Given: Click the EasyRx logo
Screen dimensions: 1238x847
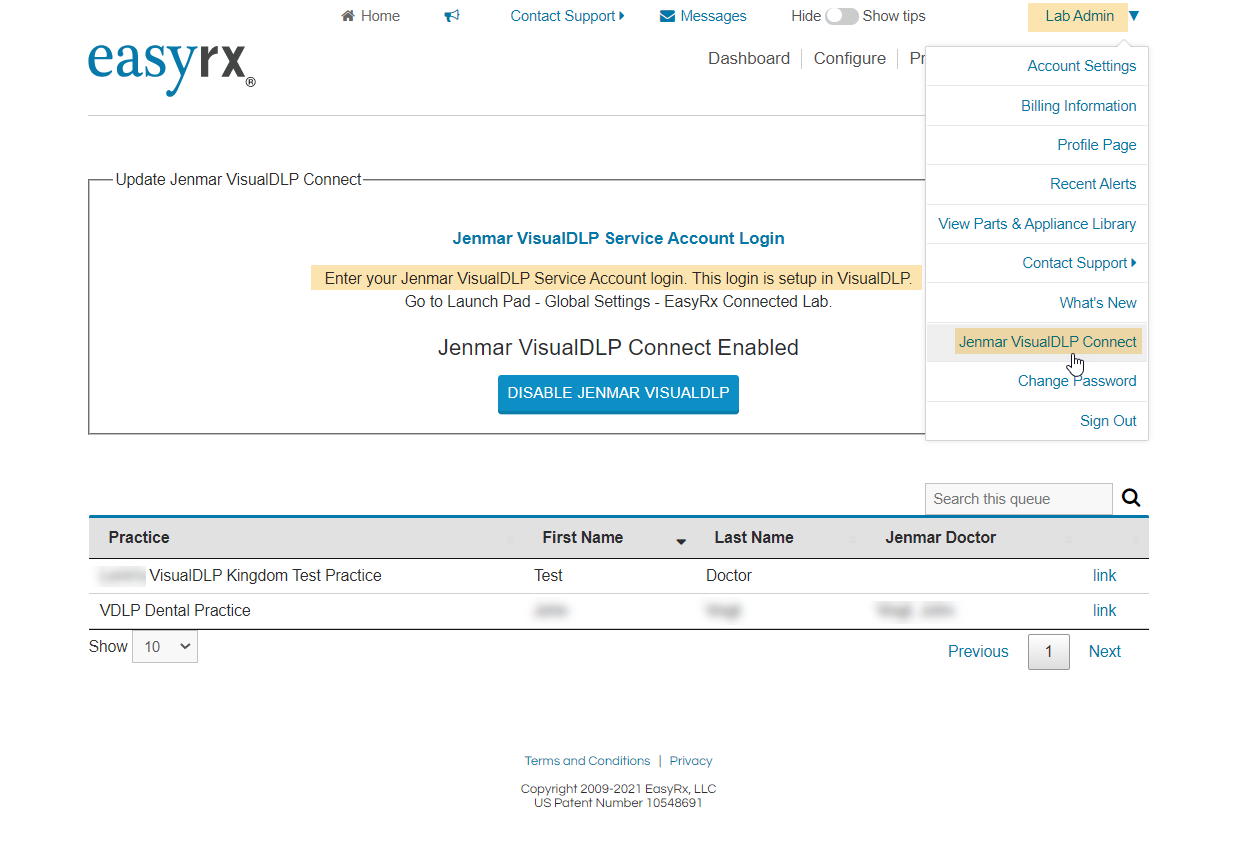Looking at the screenshot, I should pos(171,67).
